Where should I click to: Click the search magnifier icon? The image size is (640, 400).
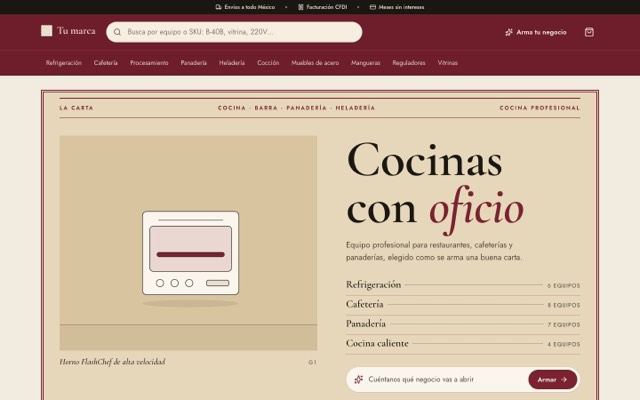point(117,32)
